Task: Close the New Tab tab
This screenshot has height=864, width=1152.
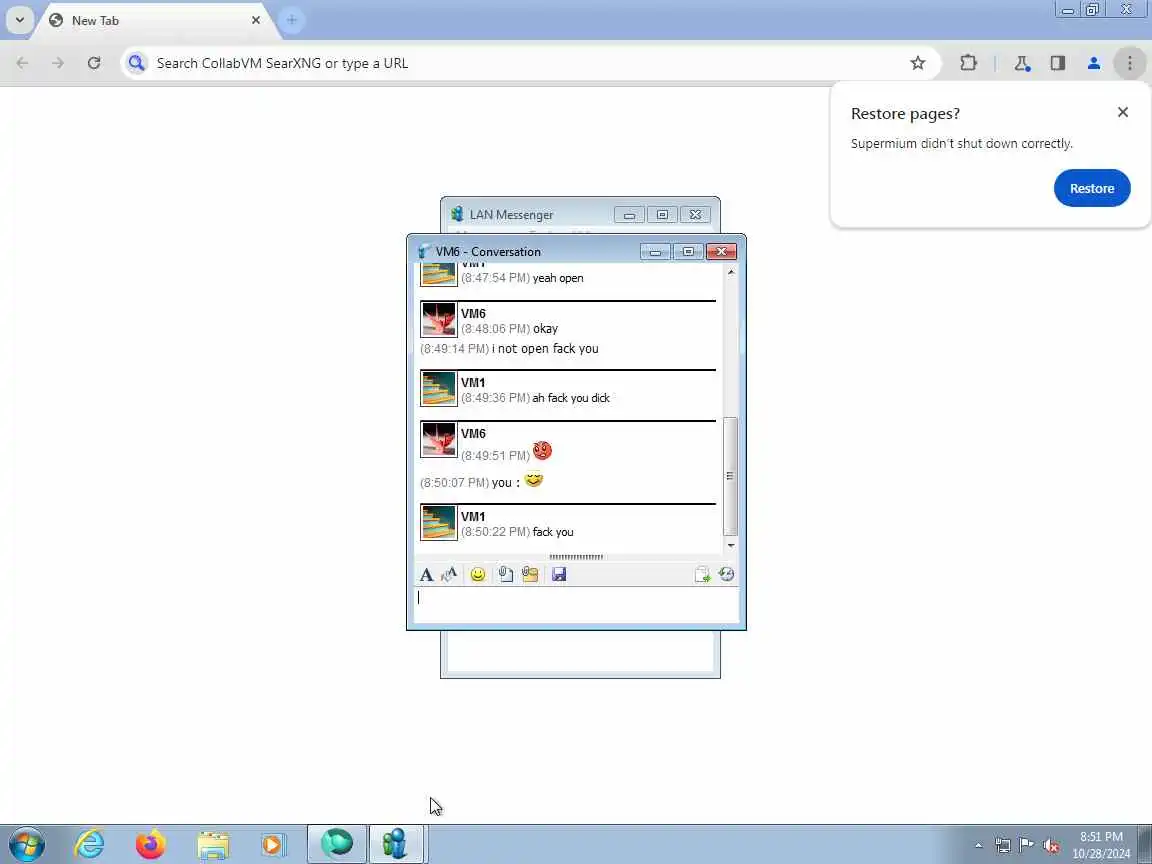Action: pos(256,21)
